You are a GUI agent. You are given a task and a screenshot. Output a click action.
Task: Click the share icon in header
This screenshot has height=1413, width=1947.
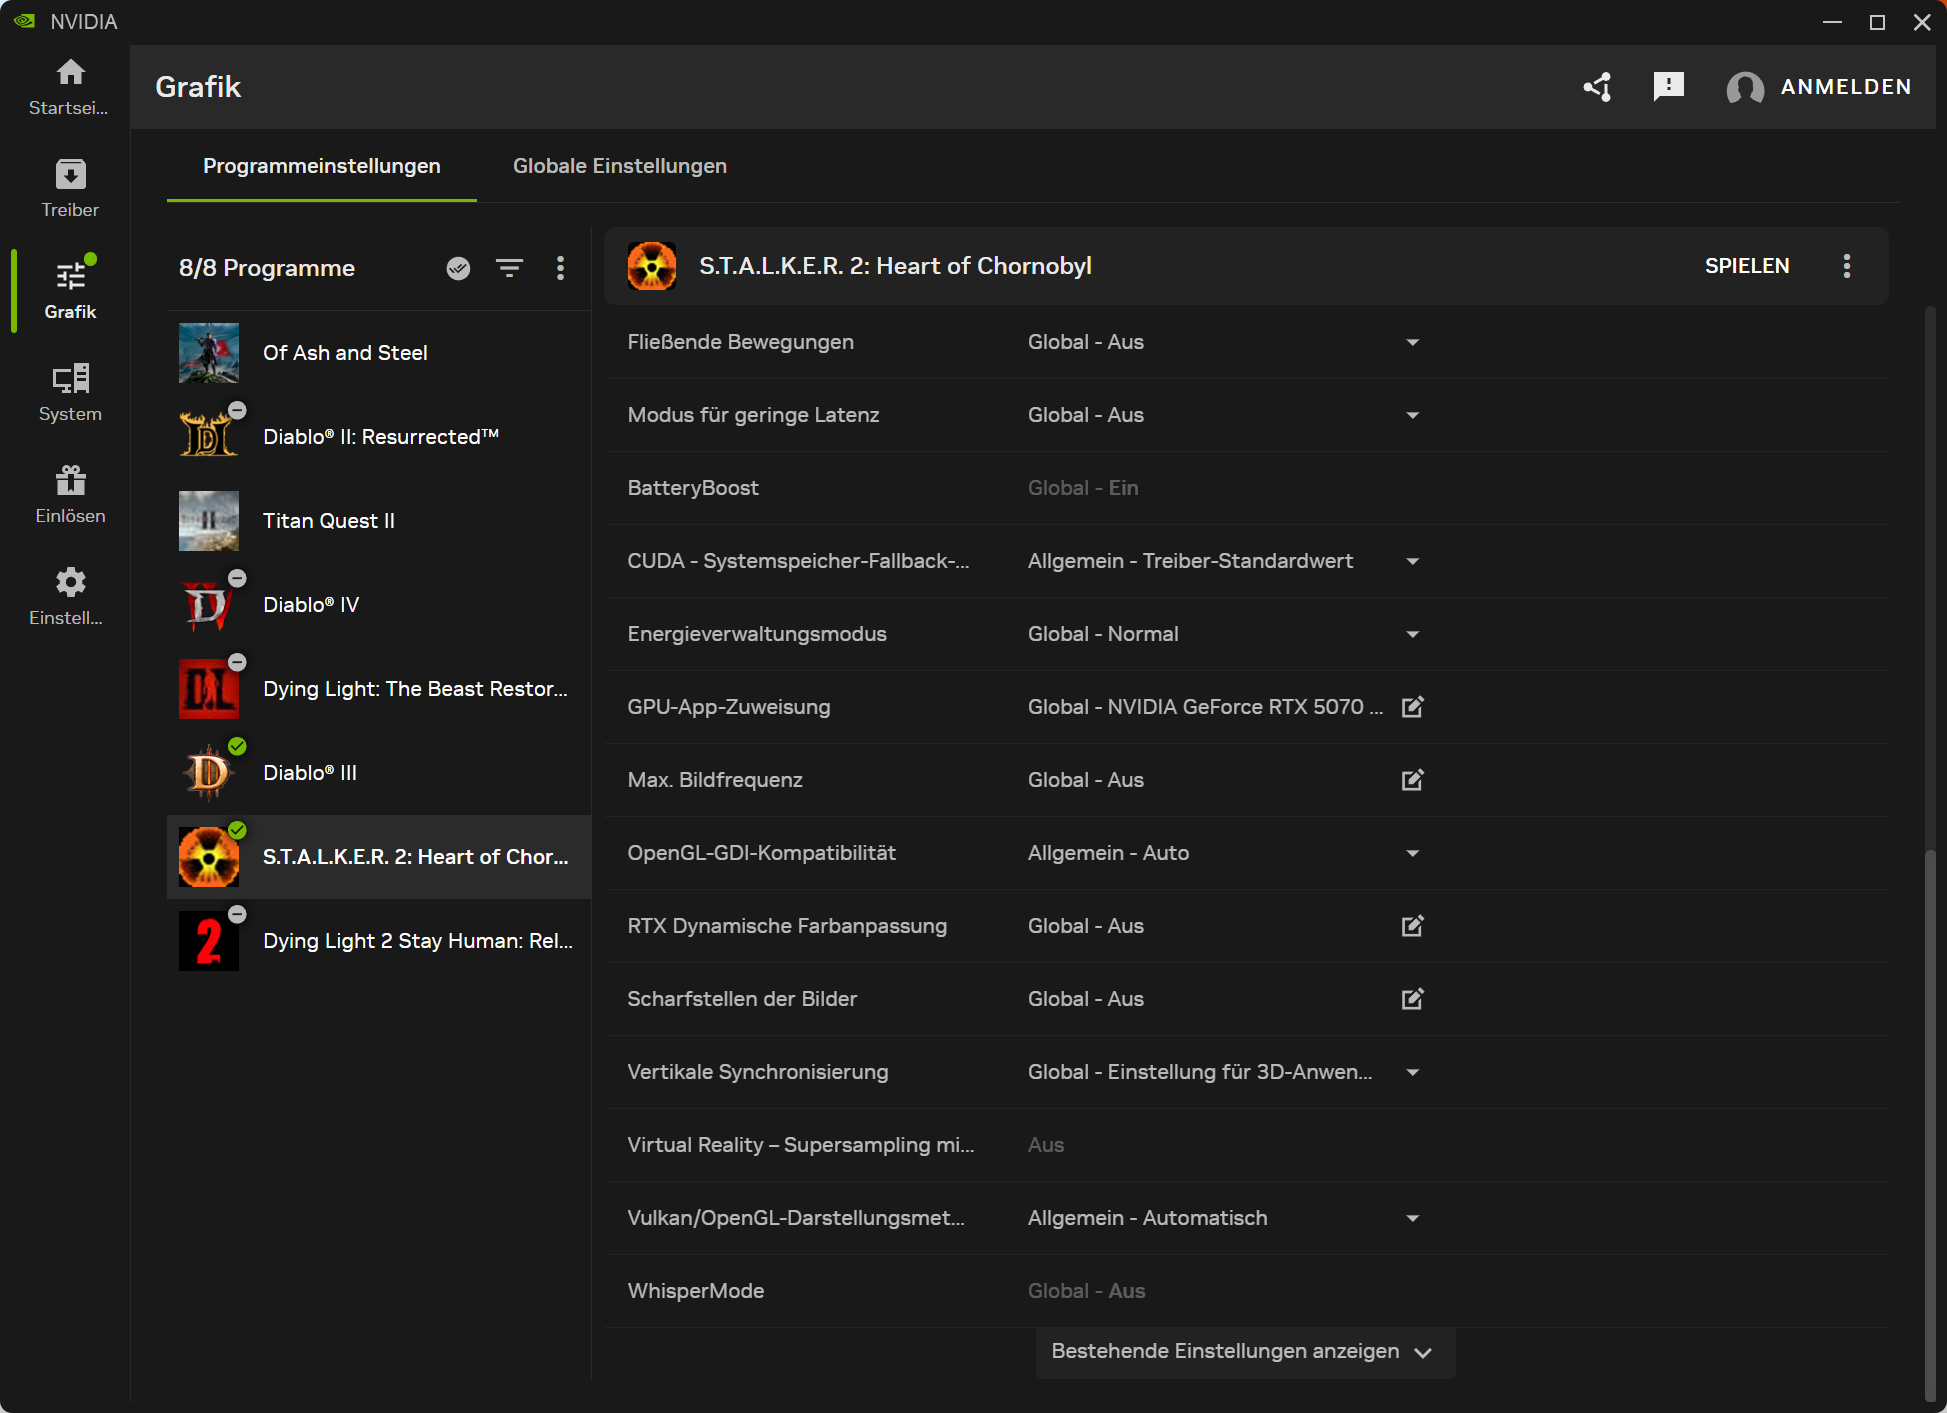1598,87
